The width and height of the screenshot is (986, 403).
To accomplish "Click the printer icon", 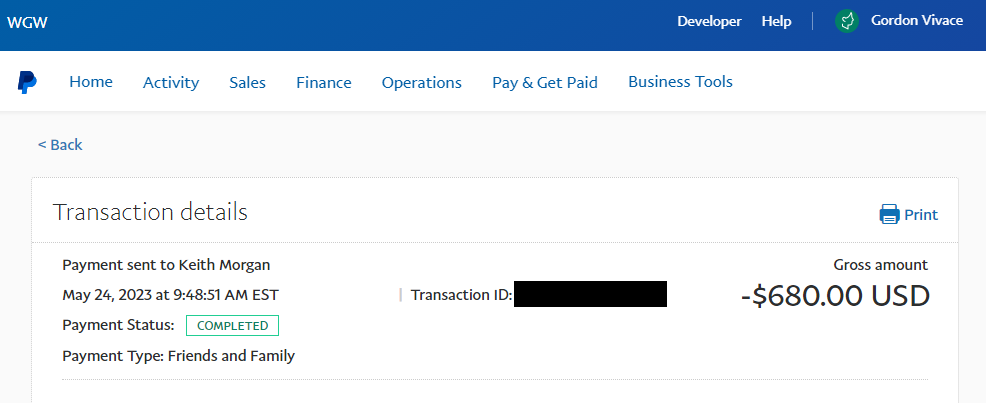I will tap(889, 214).
